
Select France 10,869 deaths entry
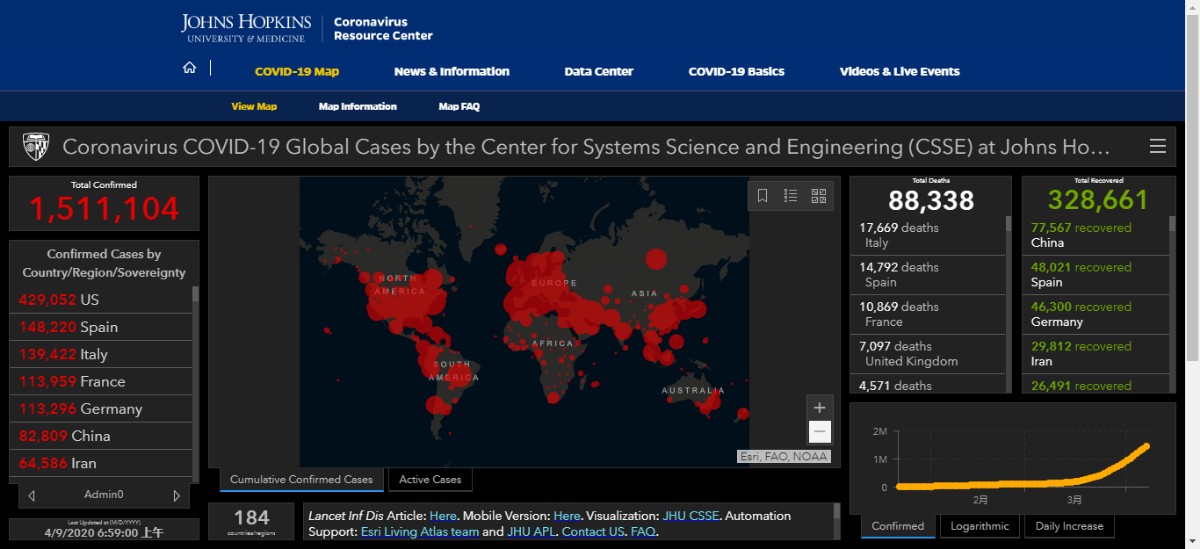point(927,314)
